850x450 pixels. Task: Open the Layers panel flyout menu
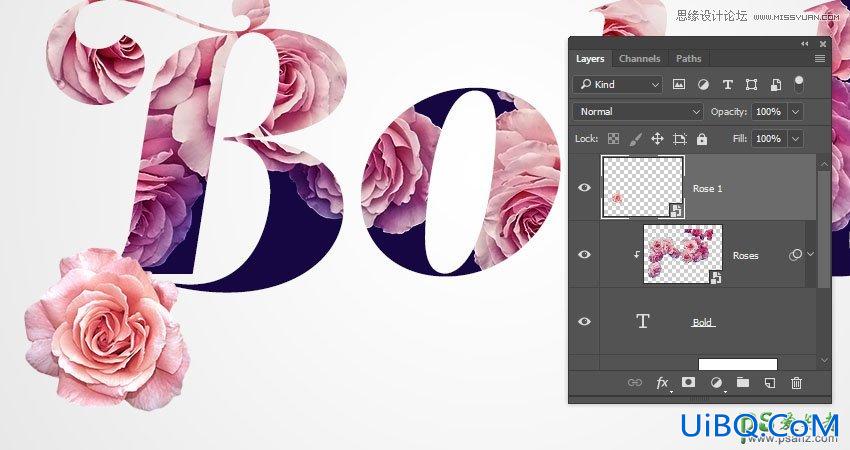[820, 59]
